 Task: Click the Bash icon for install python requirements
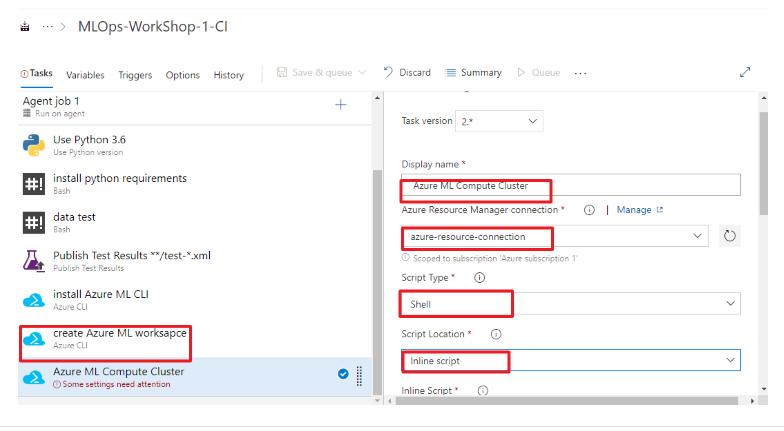(x=34, y=184)
